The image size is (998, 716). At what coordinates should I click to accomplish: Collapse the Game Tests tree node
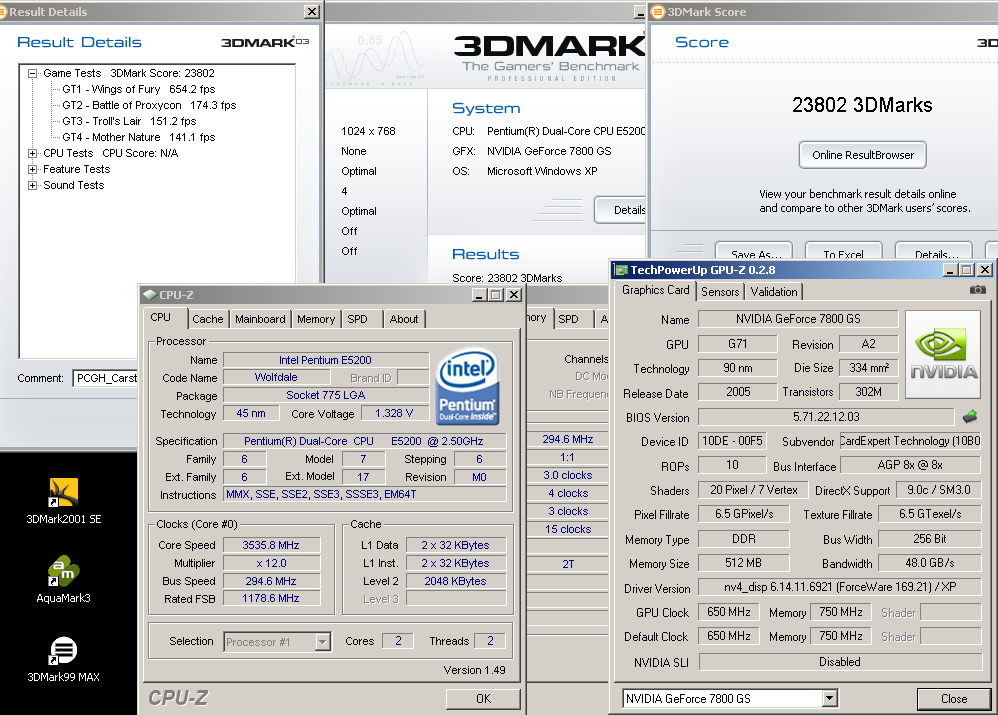click(32, 73)
